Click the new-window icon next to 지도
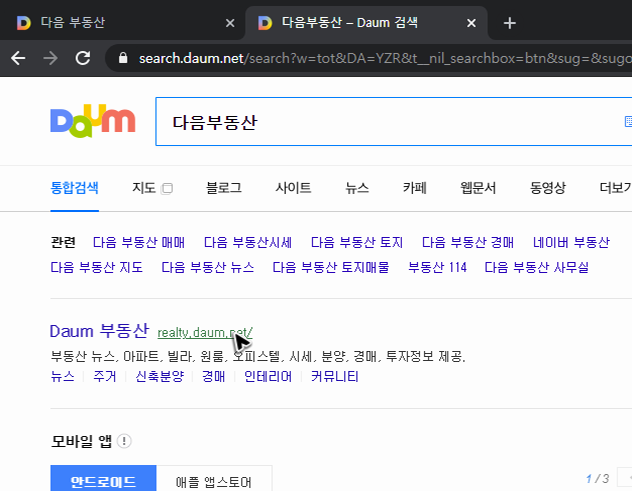632x491 pixels. [x=167, y=188]
